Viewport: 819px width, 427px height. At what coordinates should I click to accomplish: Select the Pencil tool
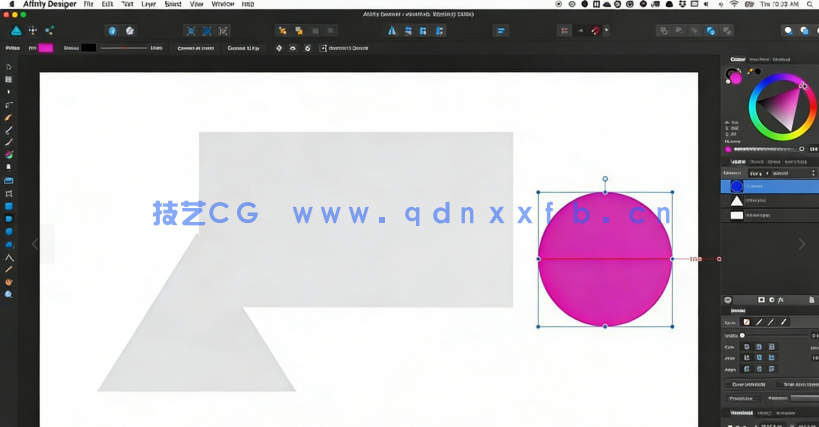pyautogui.click(x=8, y=130)
